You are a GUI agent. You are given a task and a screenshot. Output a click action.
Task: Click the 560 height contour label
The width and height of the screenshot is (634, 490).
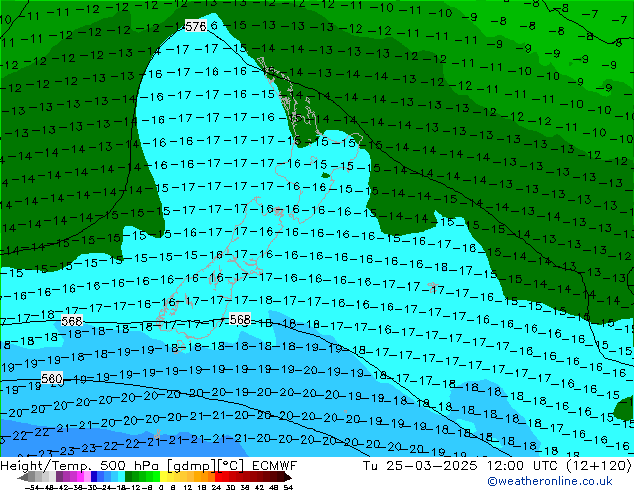coord(52,379)
